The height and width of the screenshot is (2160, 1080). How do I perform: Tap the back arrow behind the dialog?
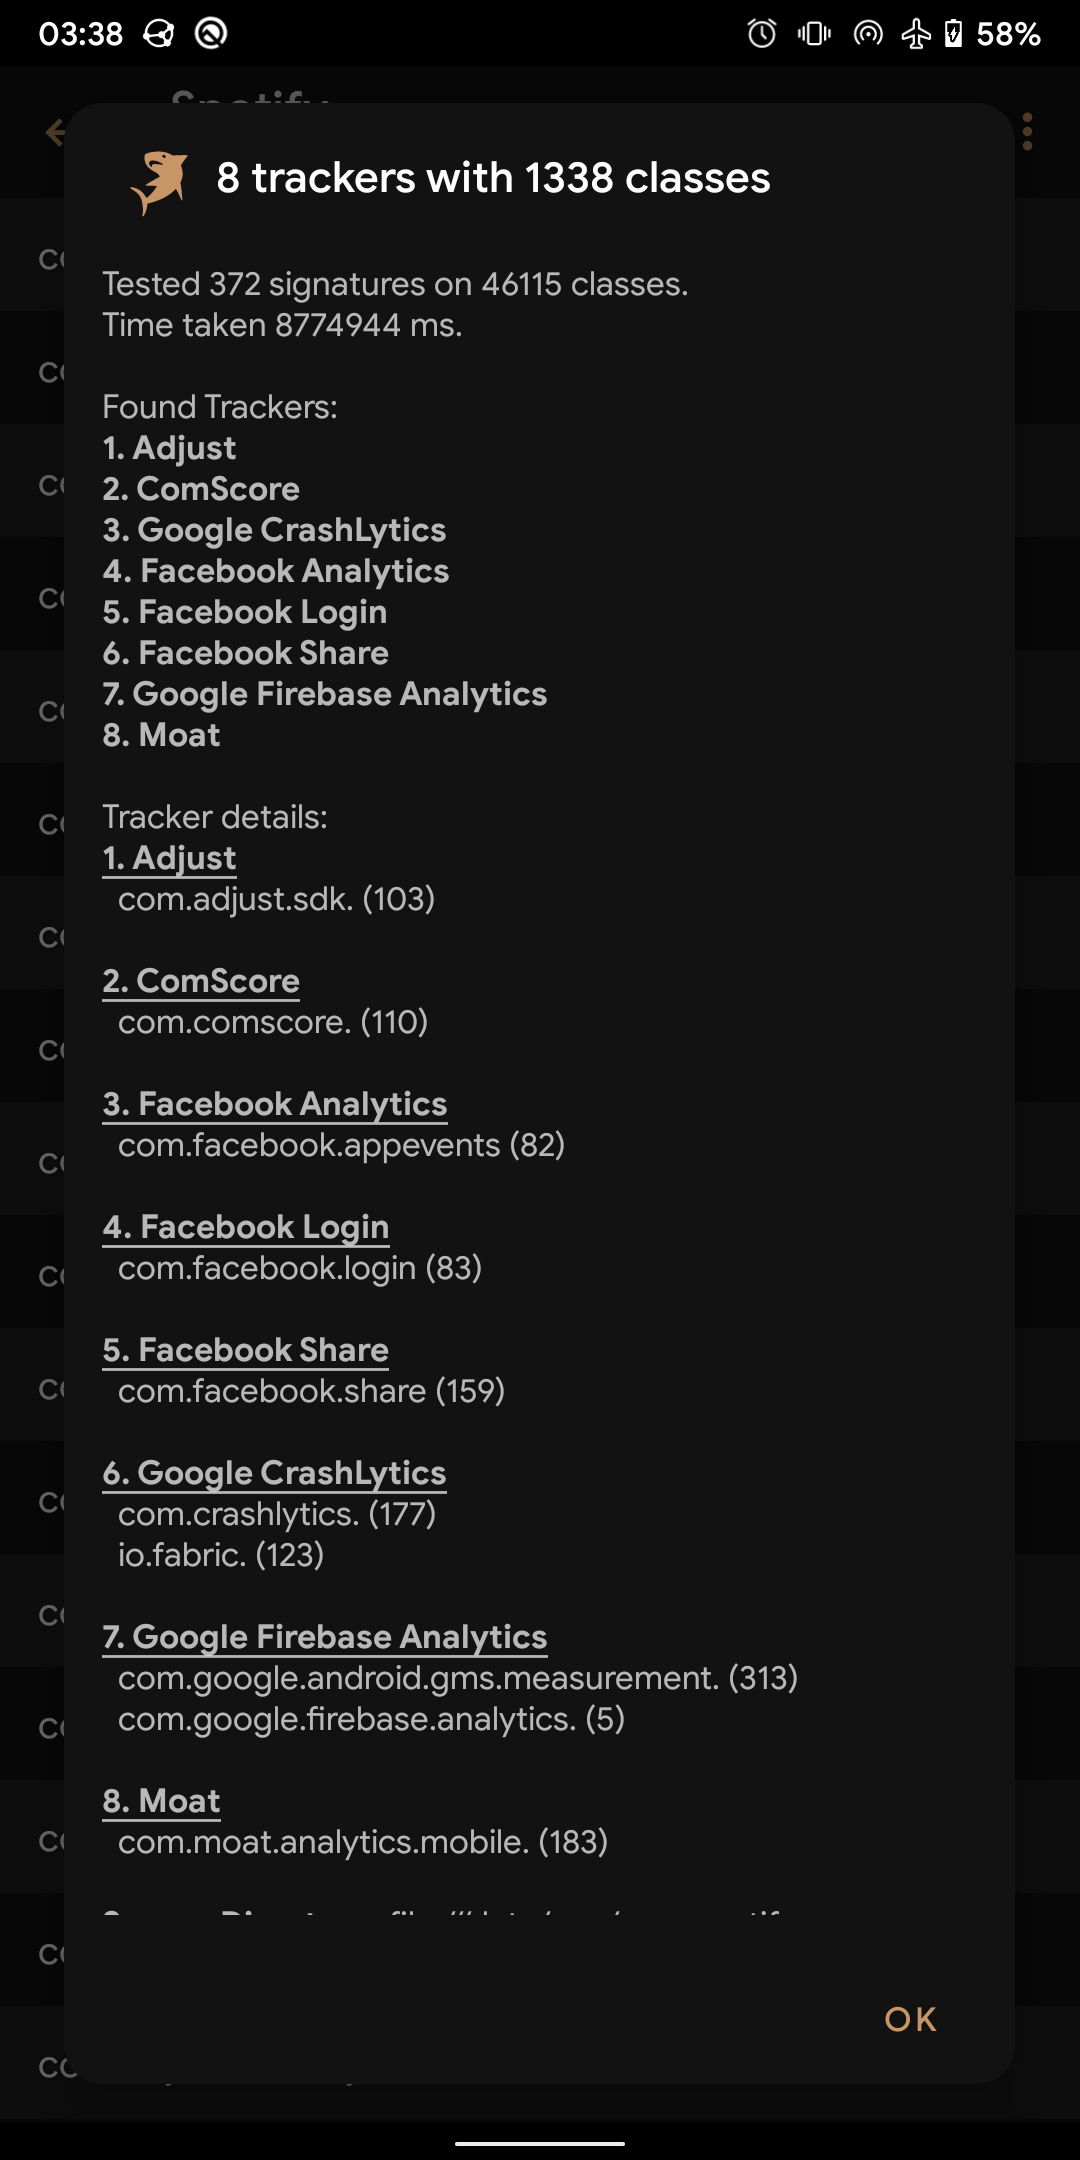54,132
